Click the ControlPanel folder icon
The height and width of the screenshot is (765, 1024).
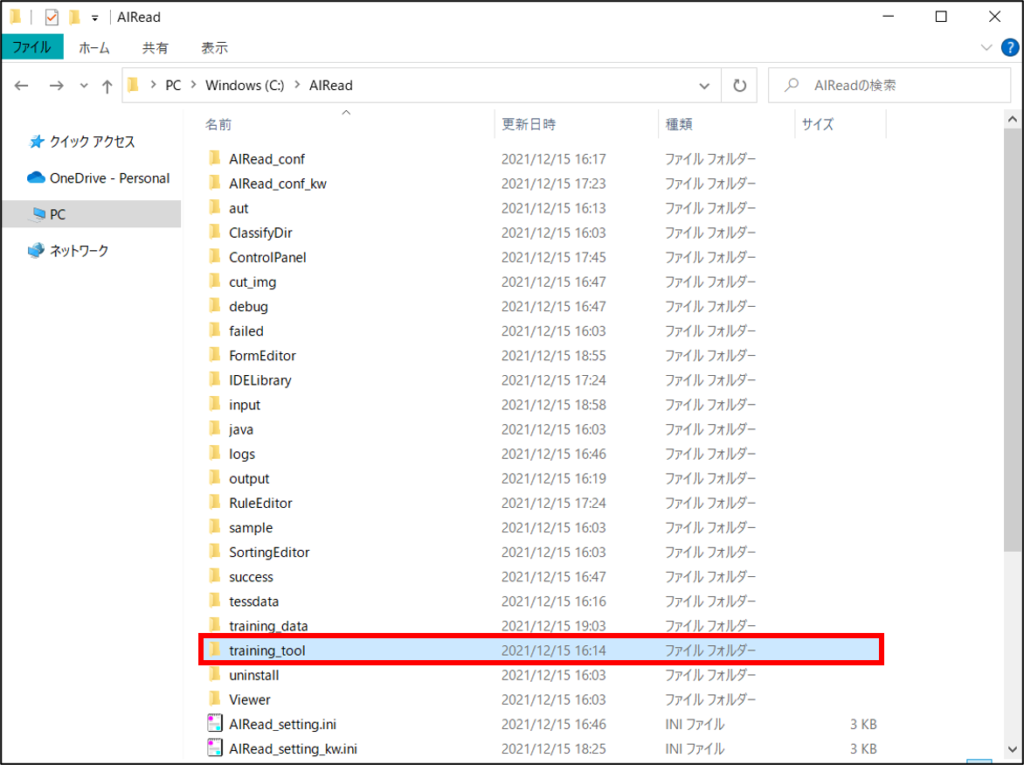click(214, 257)
